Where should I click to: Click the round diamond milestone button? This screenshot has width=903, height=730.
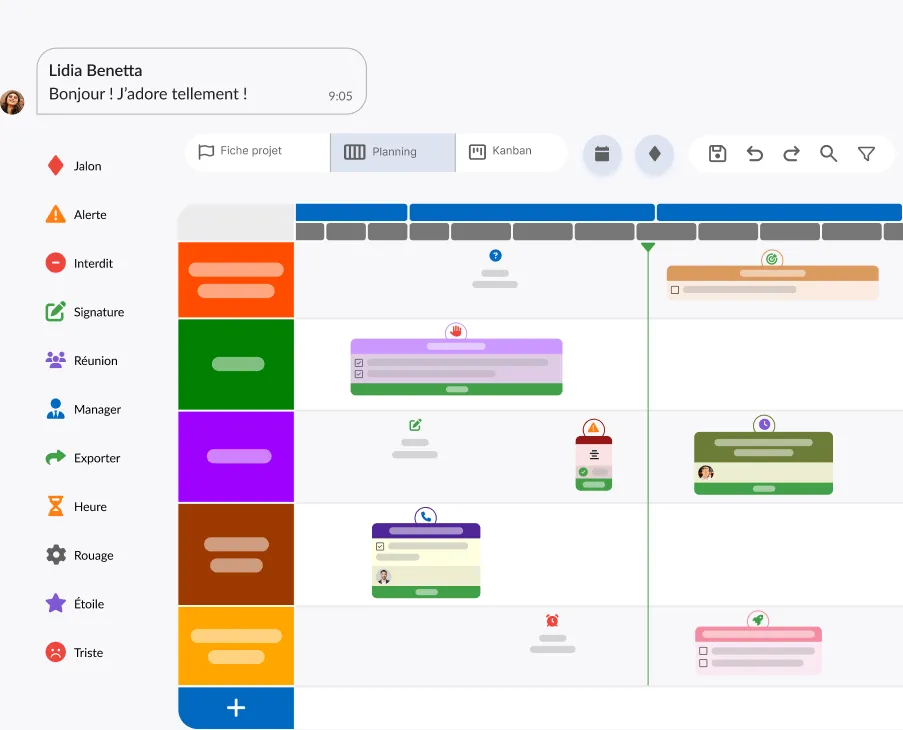pyautogui.click(x=654, y=154)
